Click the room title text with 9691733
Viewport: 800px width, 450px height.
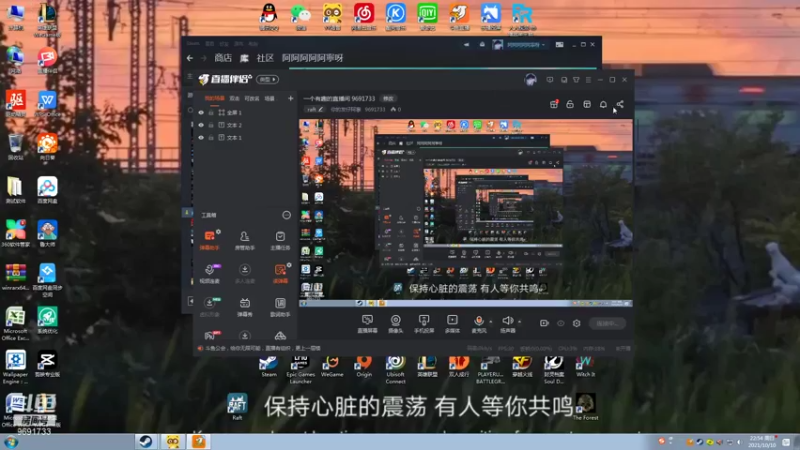pyautogui.click(x=339, y=98)
